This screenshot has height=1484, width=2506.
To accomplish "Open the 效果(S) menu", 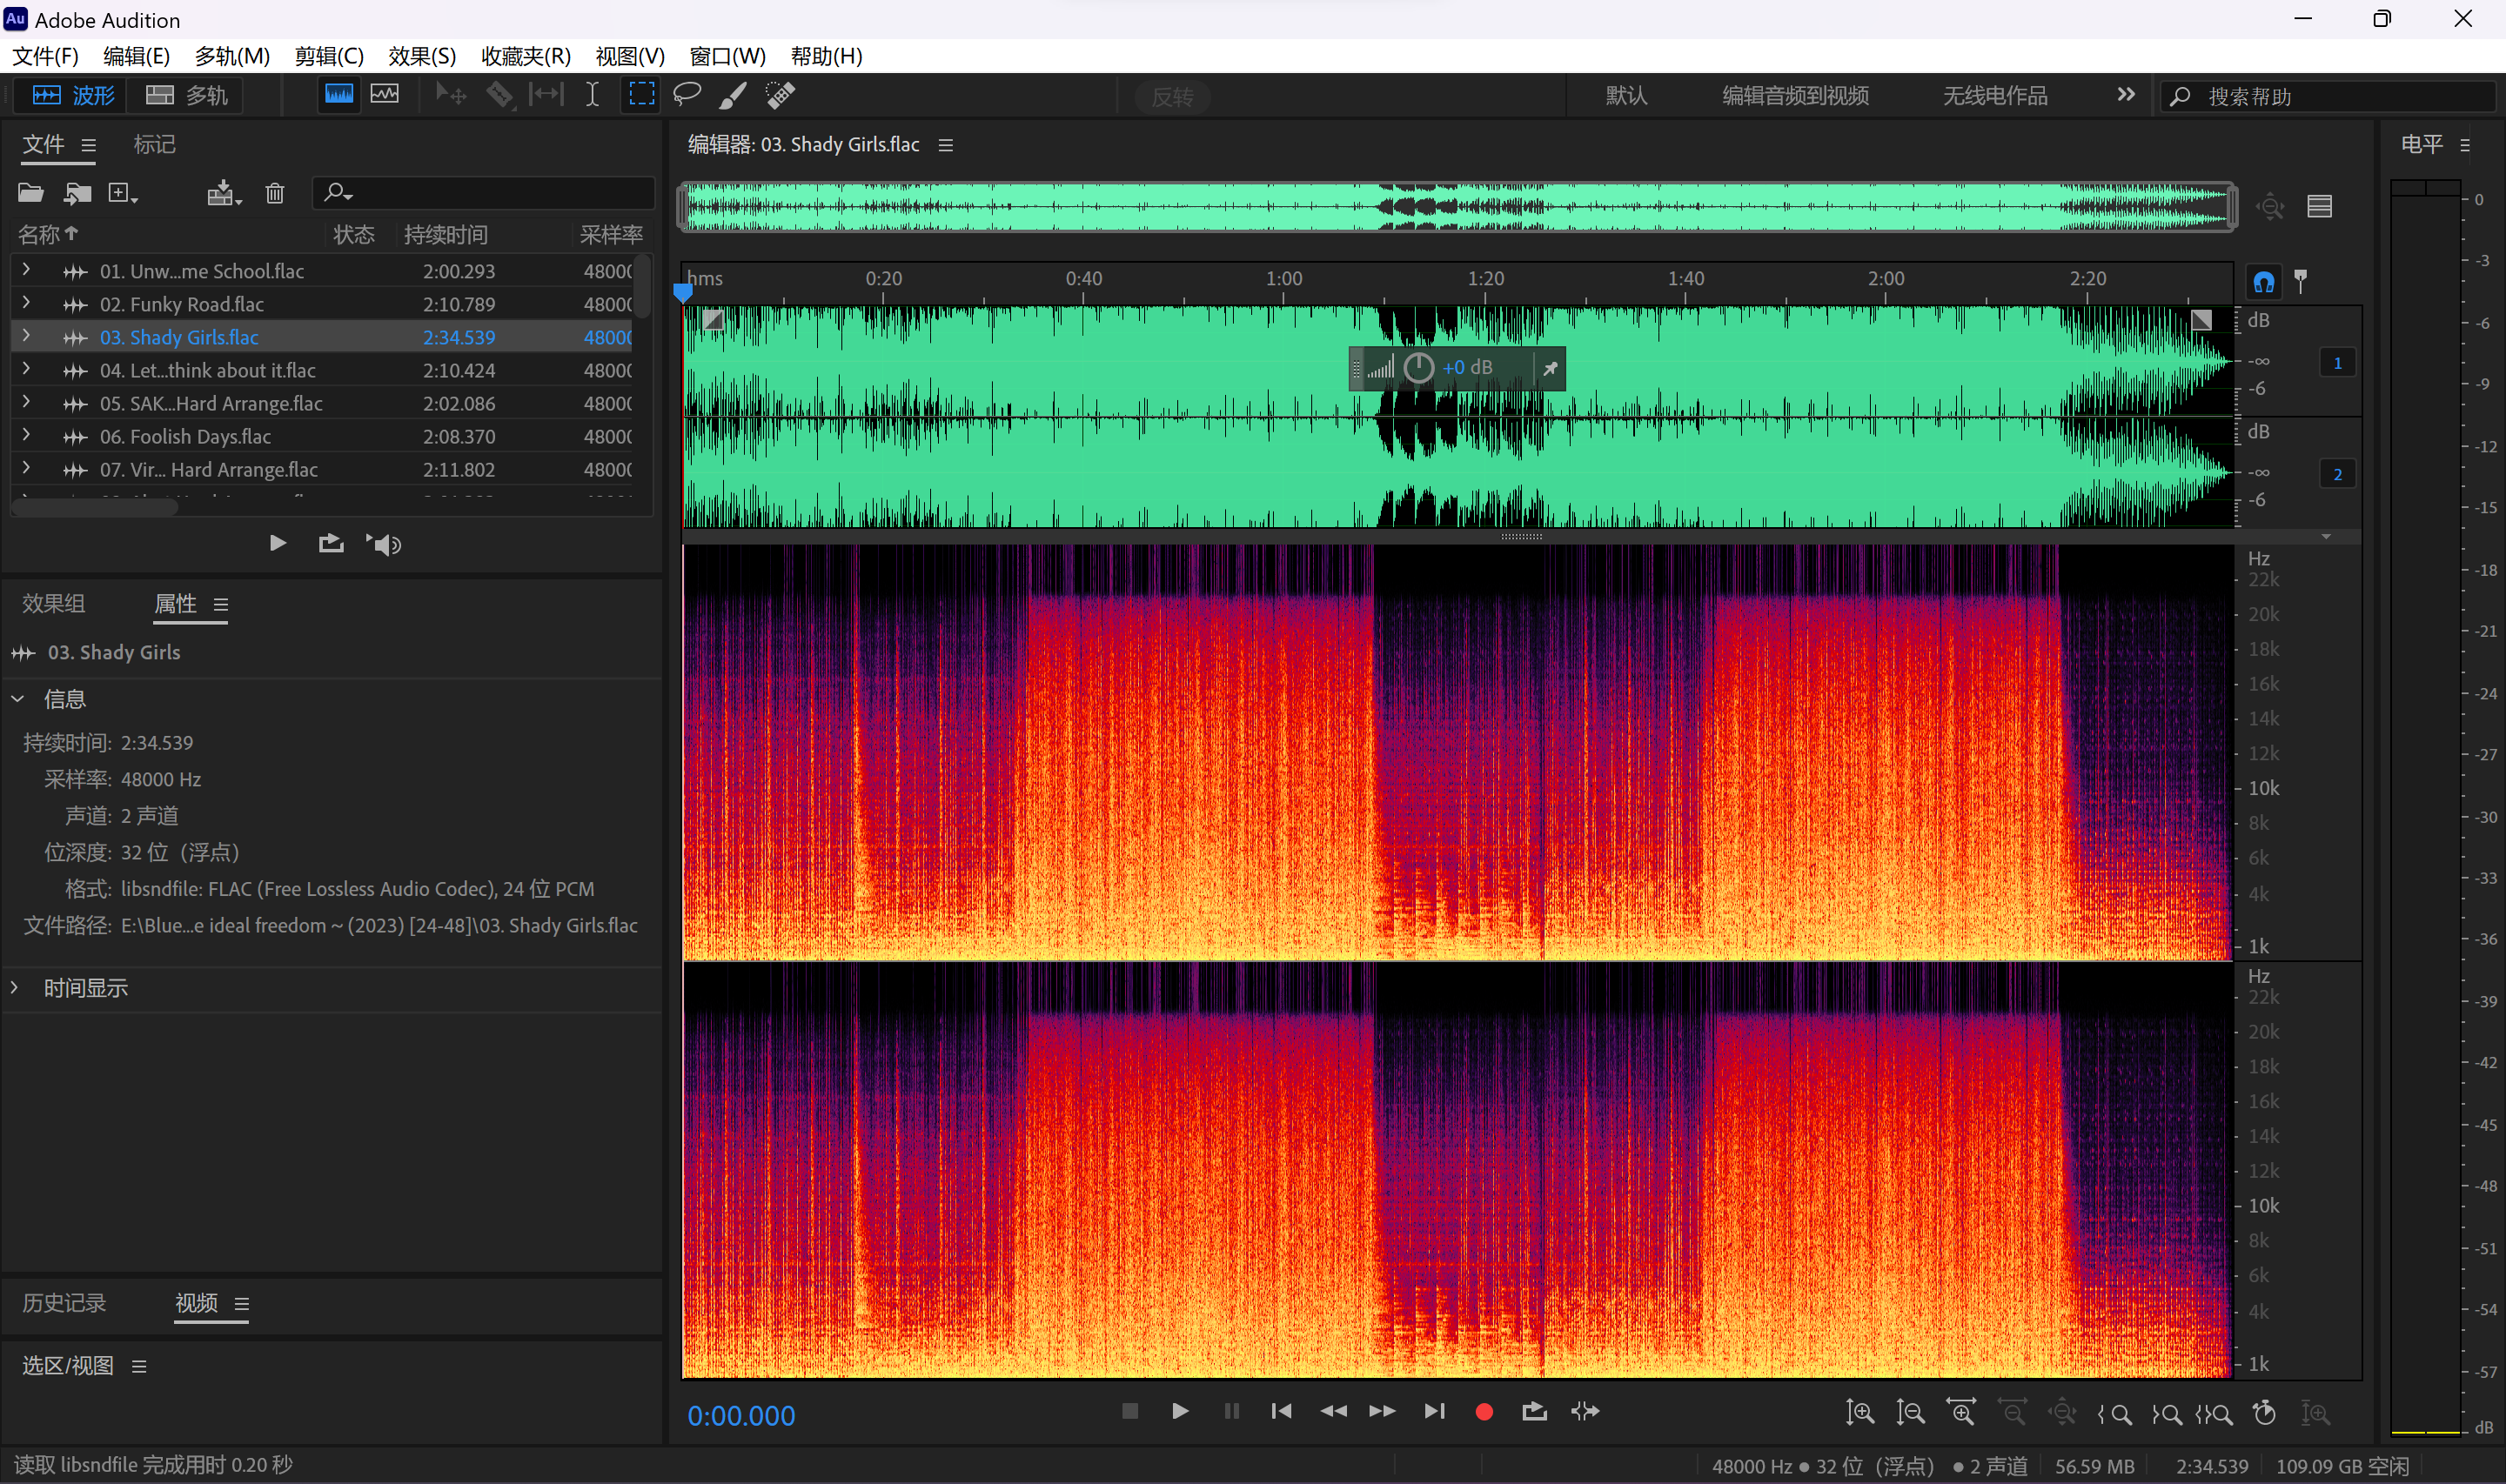I will 421,56.
